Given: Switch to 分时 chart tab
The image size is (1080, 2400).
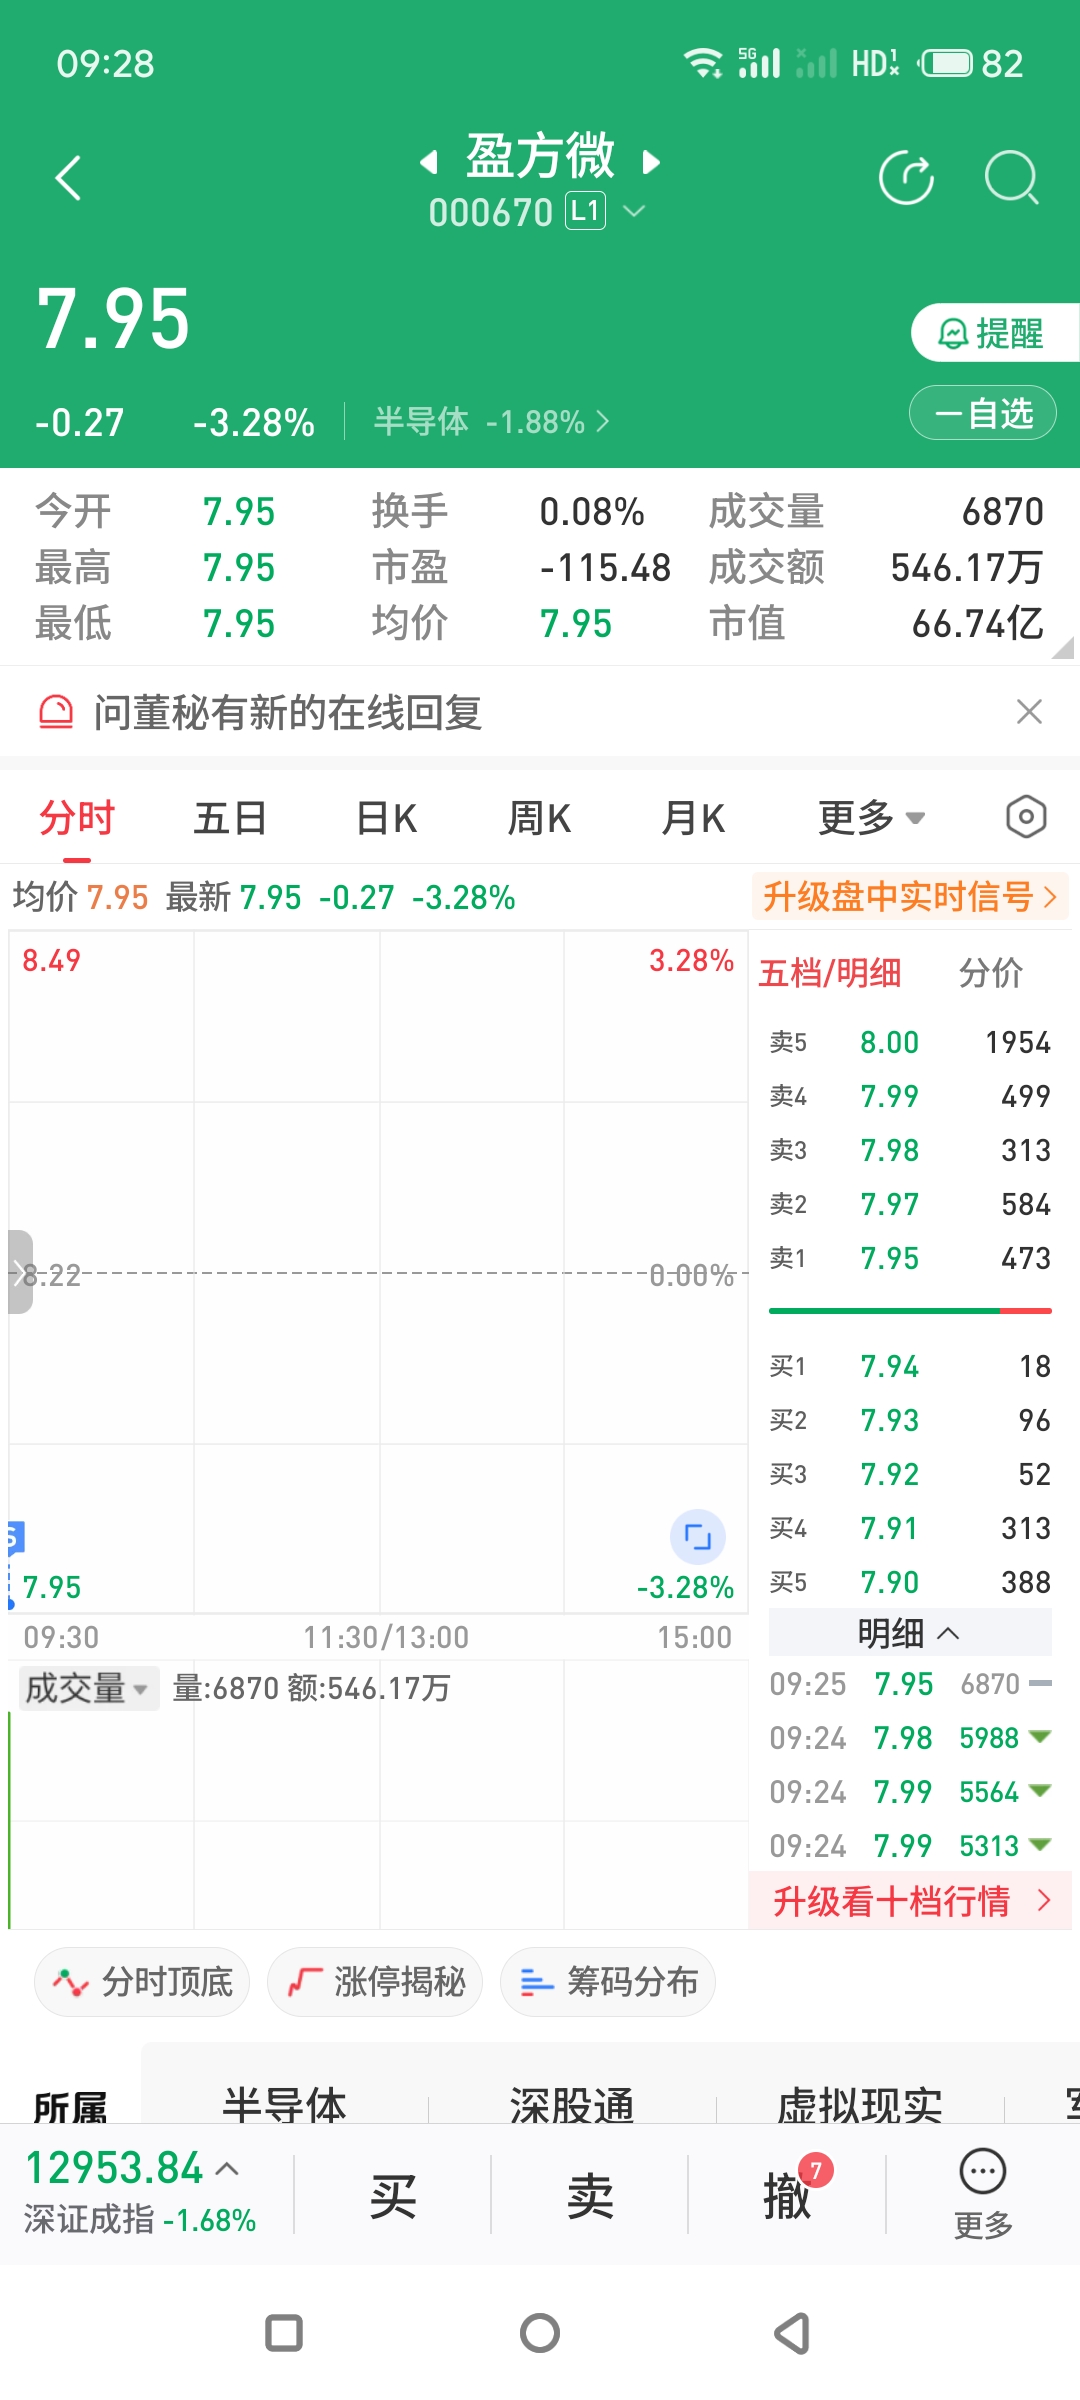Looking at the screenshot, I should 77,818.
